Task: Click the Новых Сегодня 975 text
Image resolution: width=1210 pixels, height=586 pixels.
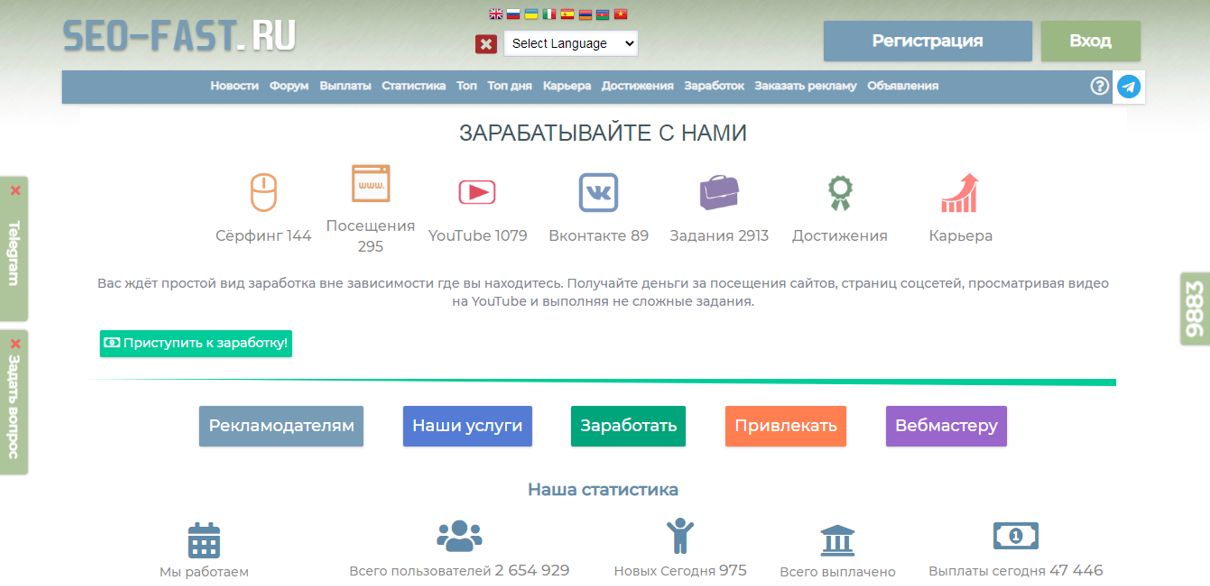Action: click(680, 571)
